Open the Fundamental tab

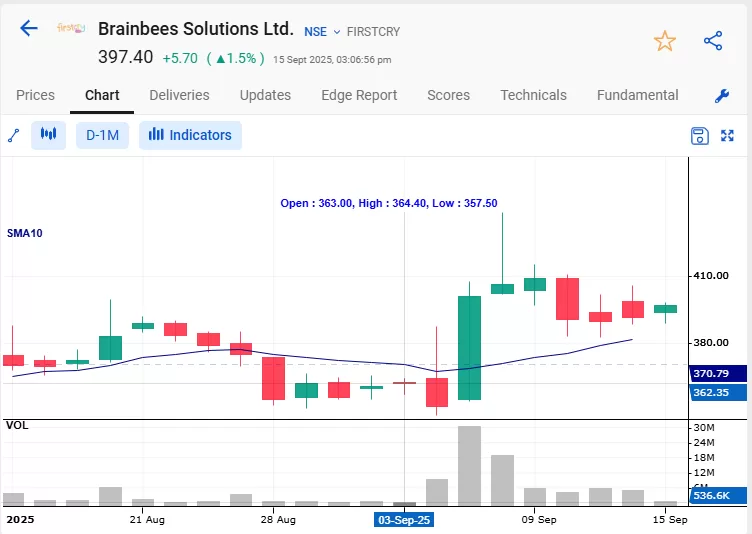(638, 95)
